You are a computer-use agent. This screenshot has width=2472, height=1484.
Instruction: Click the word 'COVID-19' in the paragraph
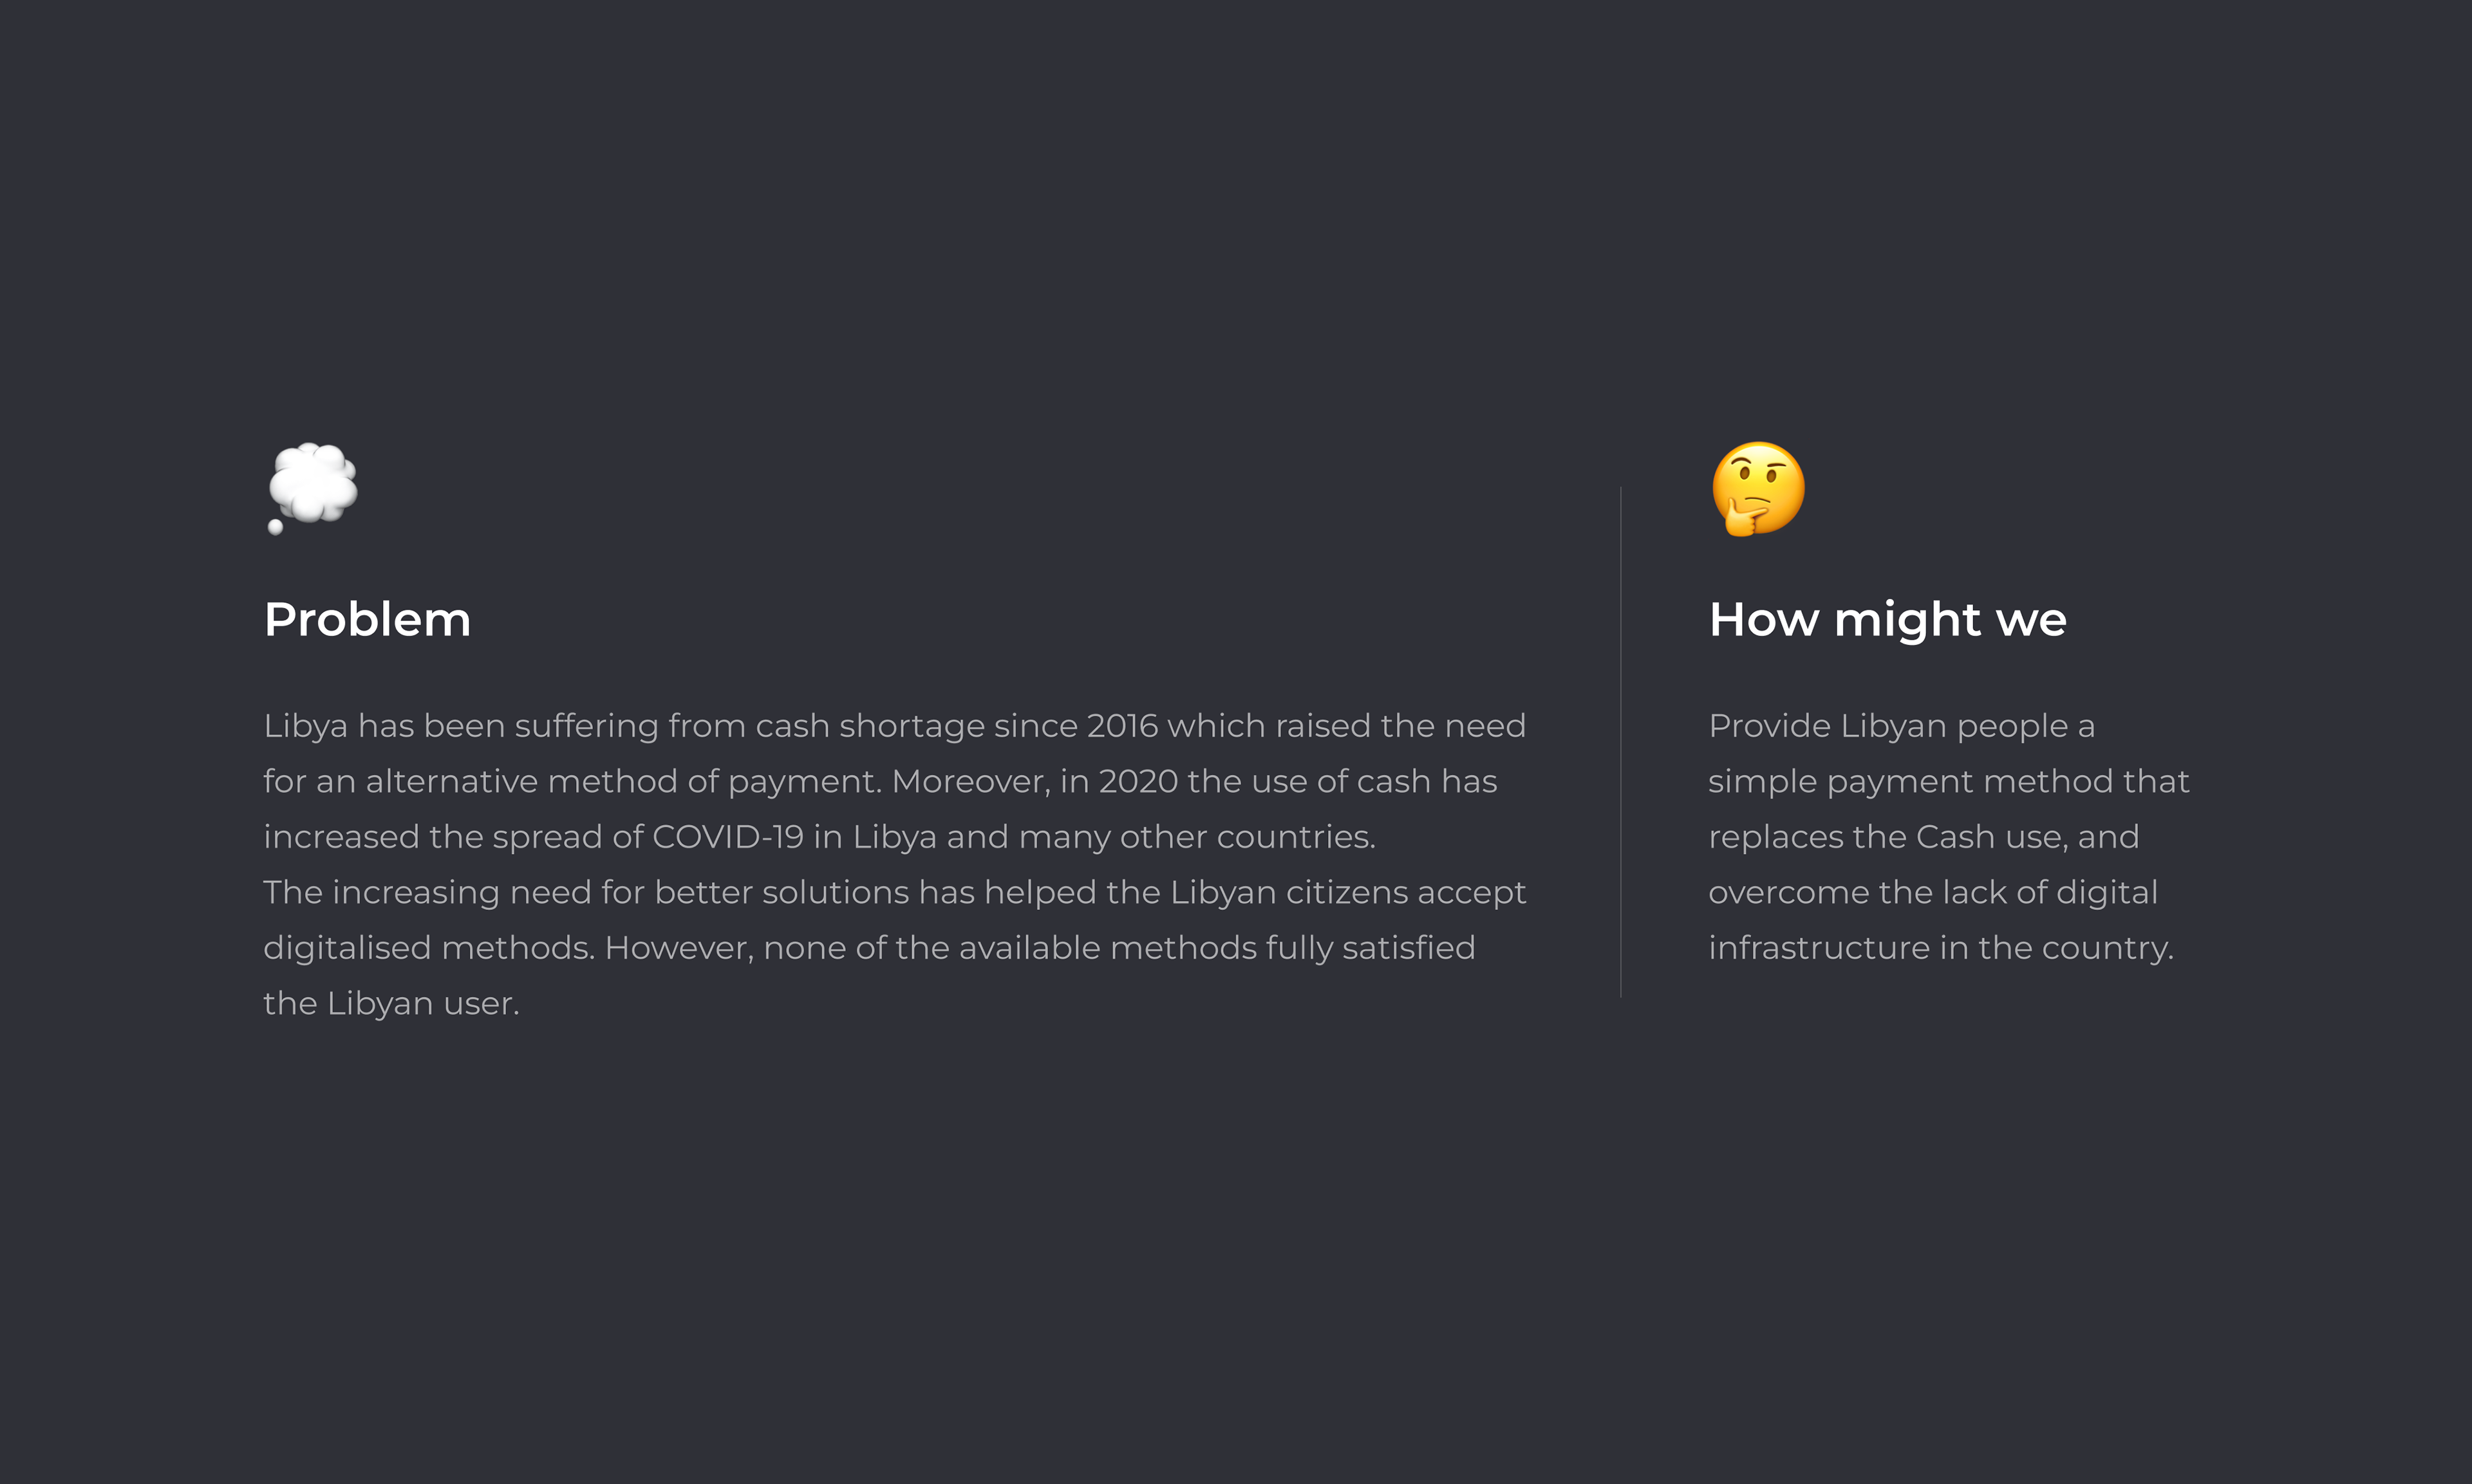(x=727, y=837)
